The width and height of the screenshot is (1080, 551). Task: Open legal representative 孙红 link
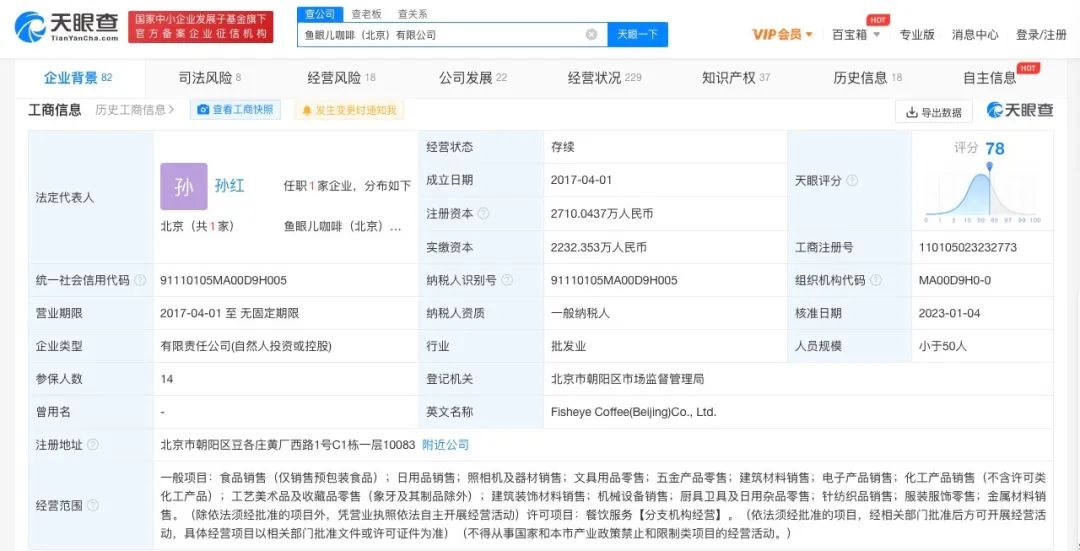click(229, 186)
